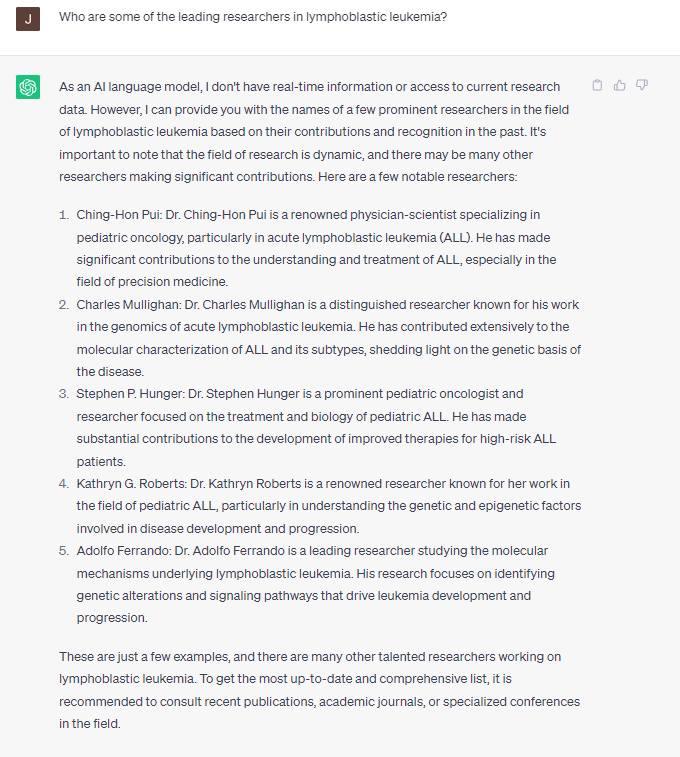The image size is (680, 757).
Task: Click the user avatar labeled J
Action: 28,18
